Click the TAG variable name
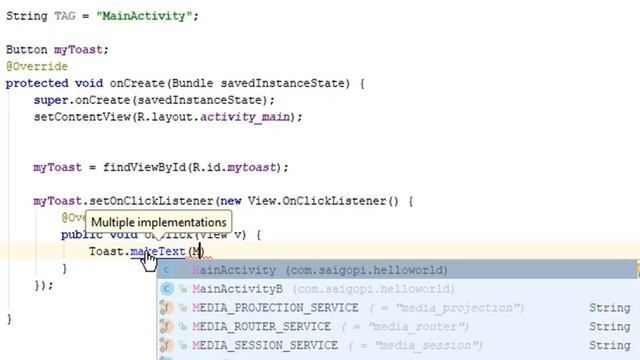The height and width of the screenshot is (360, 640). pyautogui.click(x=65, y=16)
